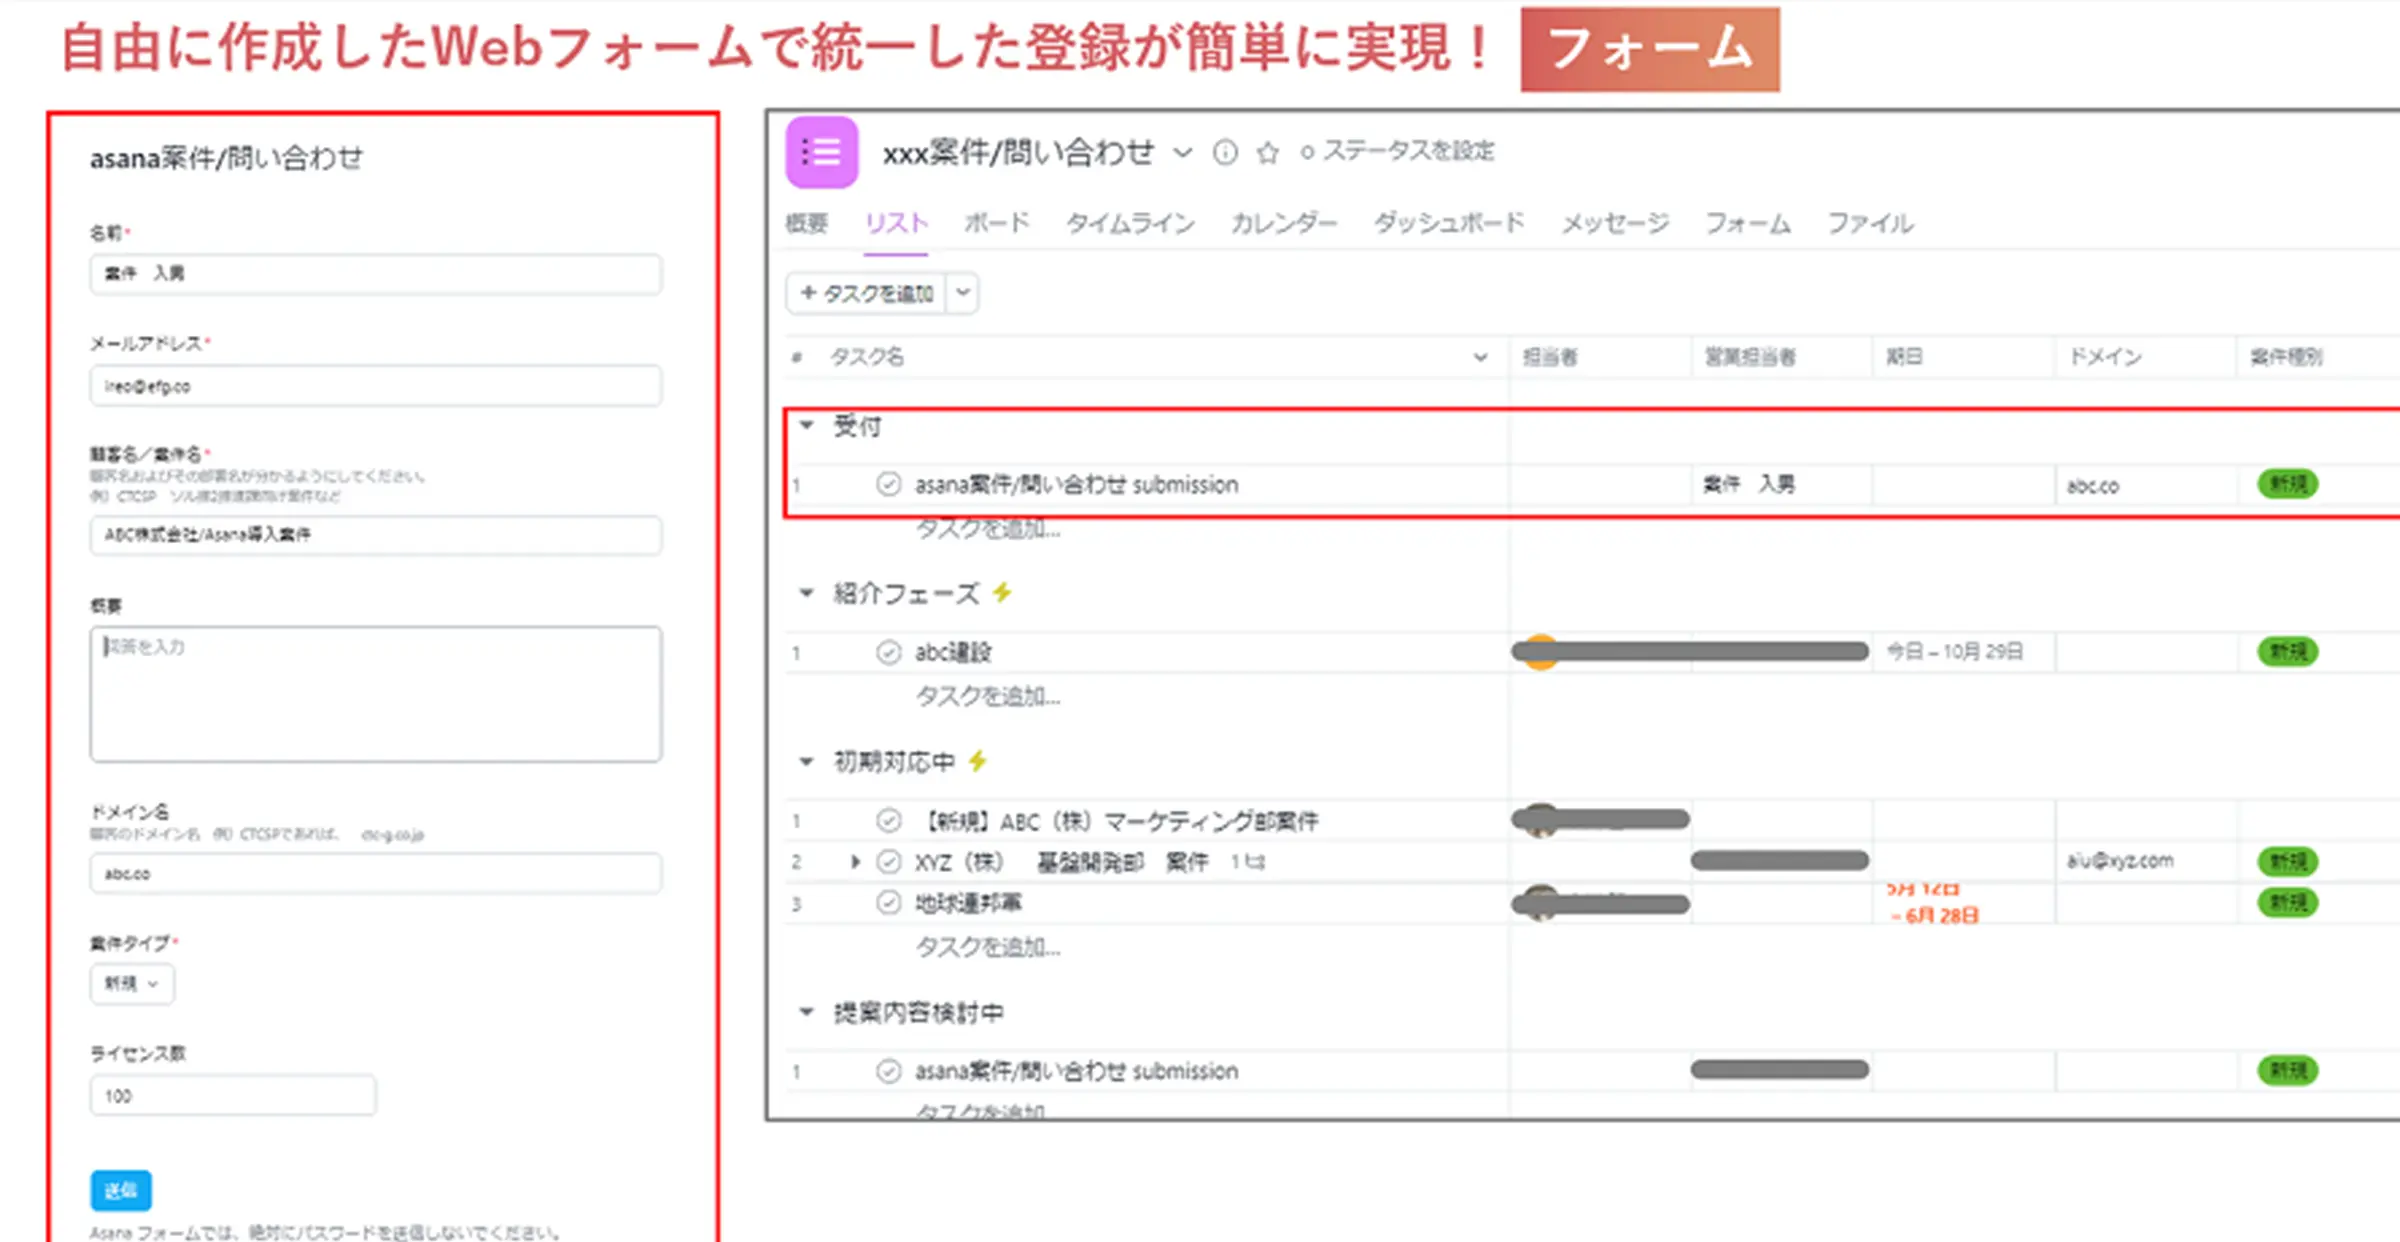Click abc.co domain cell in 受付 row

2093,486
